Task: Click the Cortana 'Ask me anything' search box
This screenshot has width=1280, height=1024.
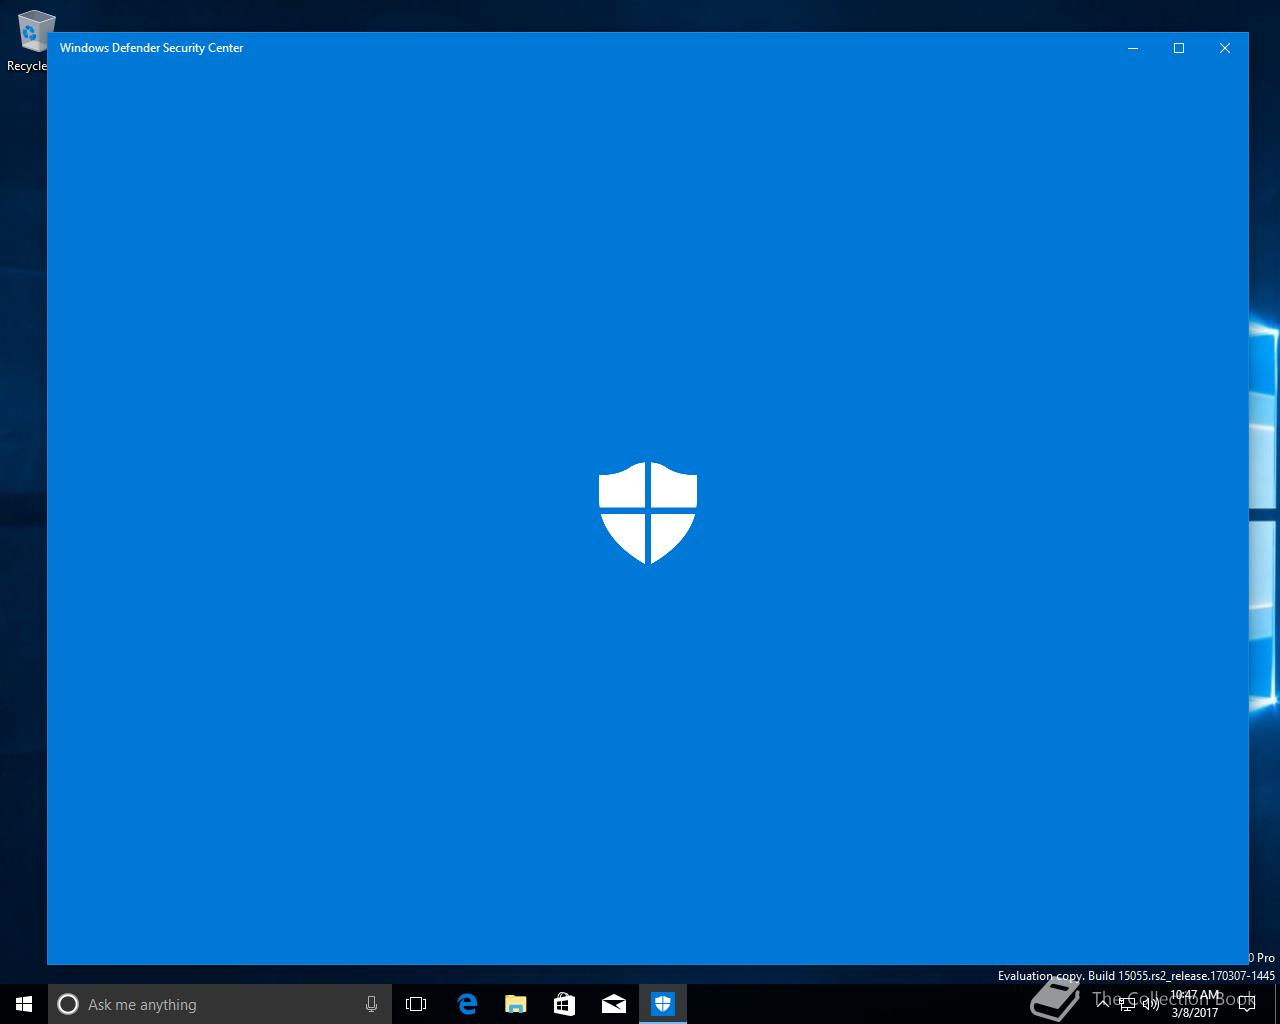Action: [x=220, y=1004]
